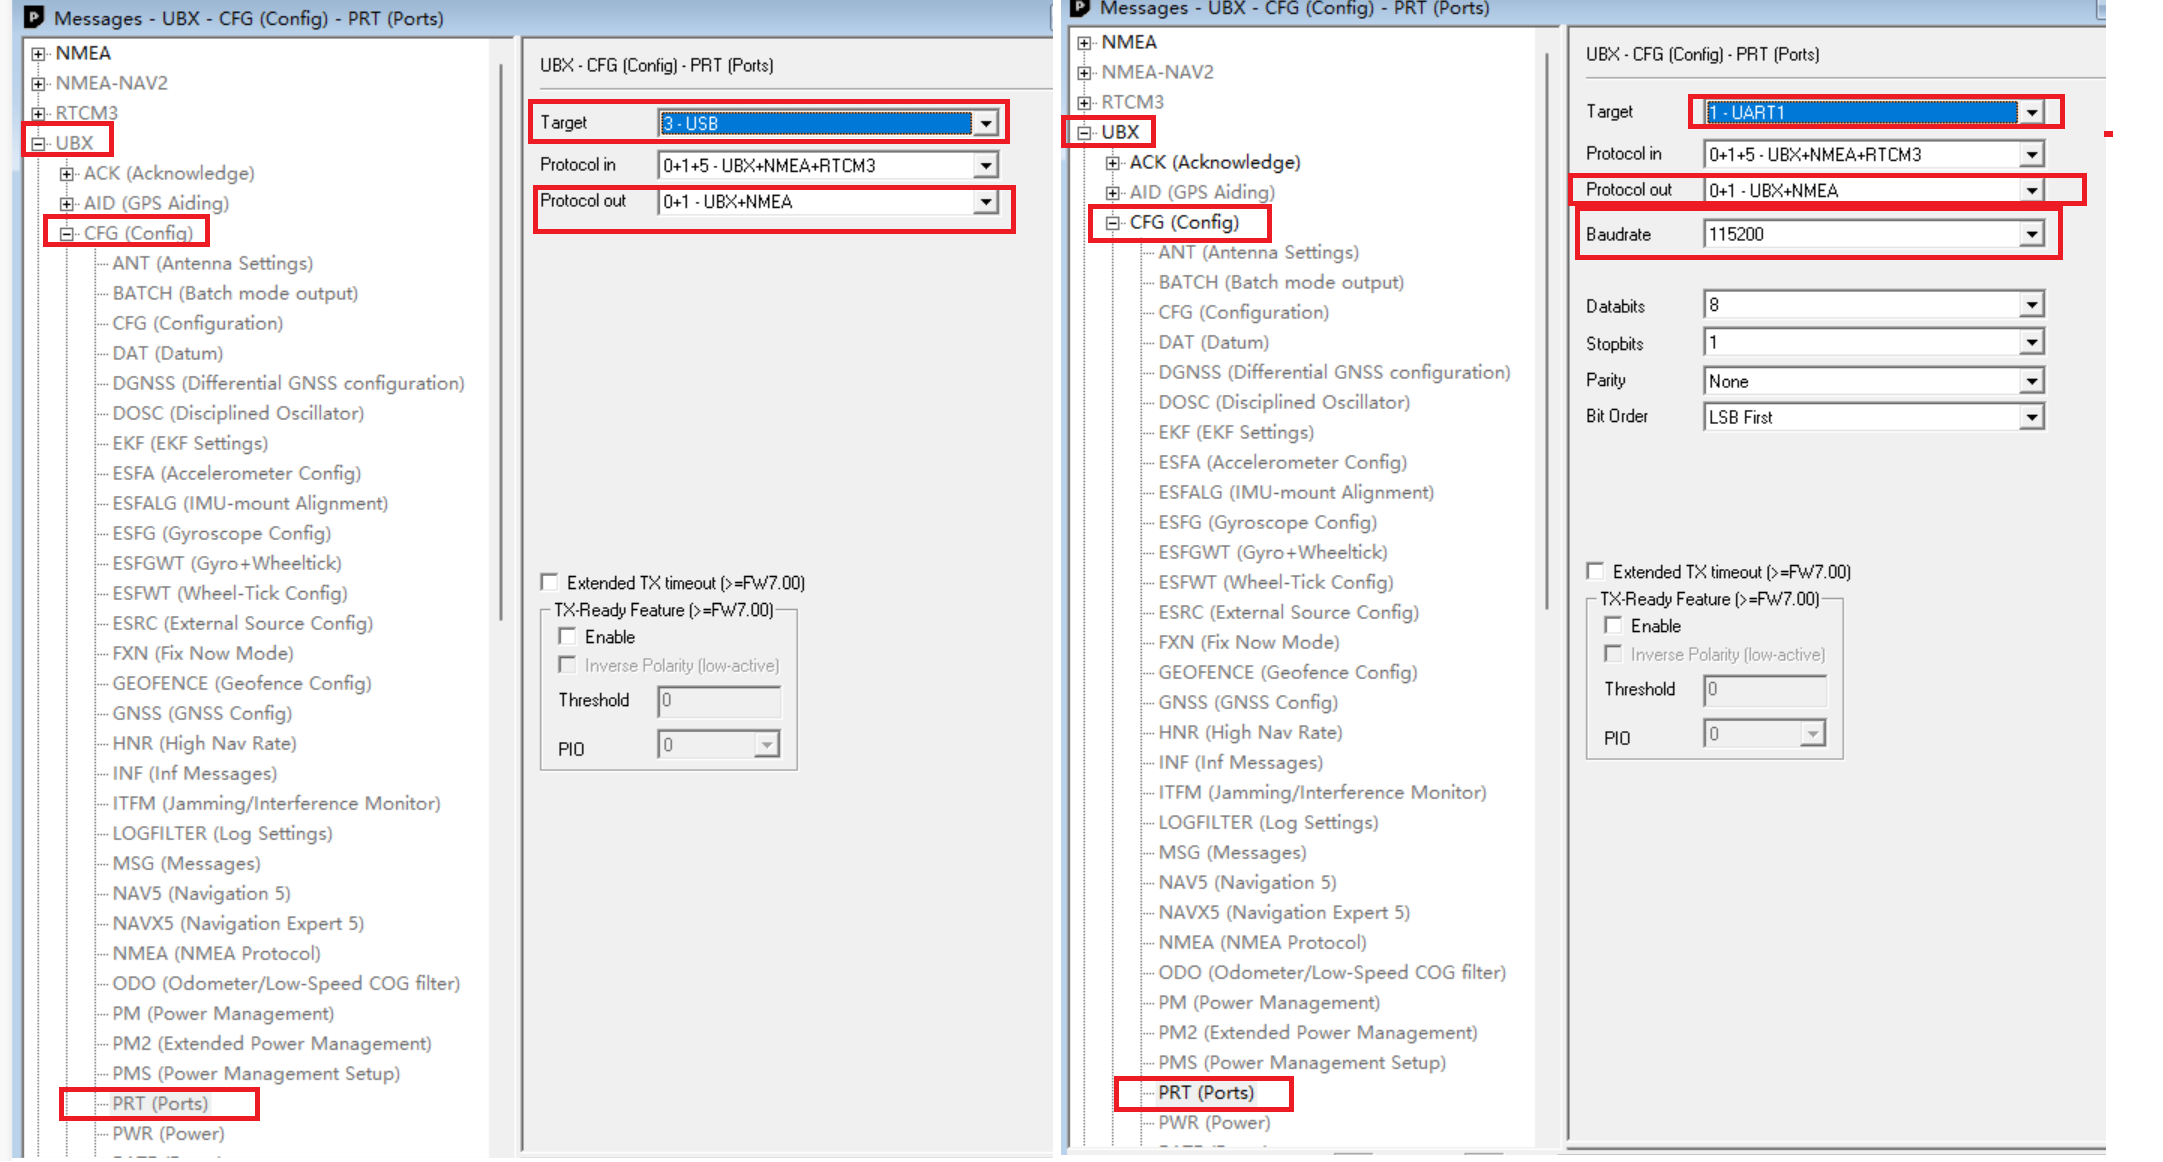Select PRT (Ports) in the left tree
Image resolution: width=2163 pixels, height=1162 pixels.
click(160, 1104)
